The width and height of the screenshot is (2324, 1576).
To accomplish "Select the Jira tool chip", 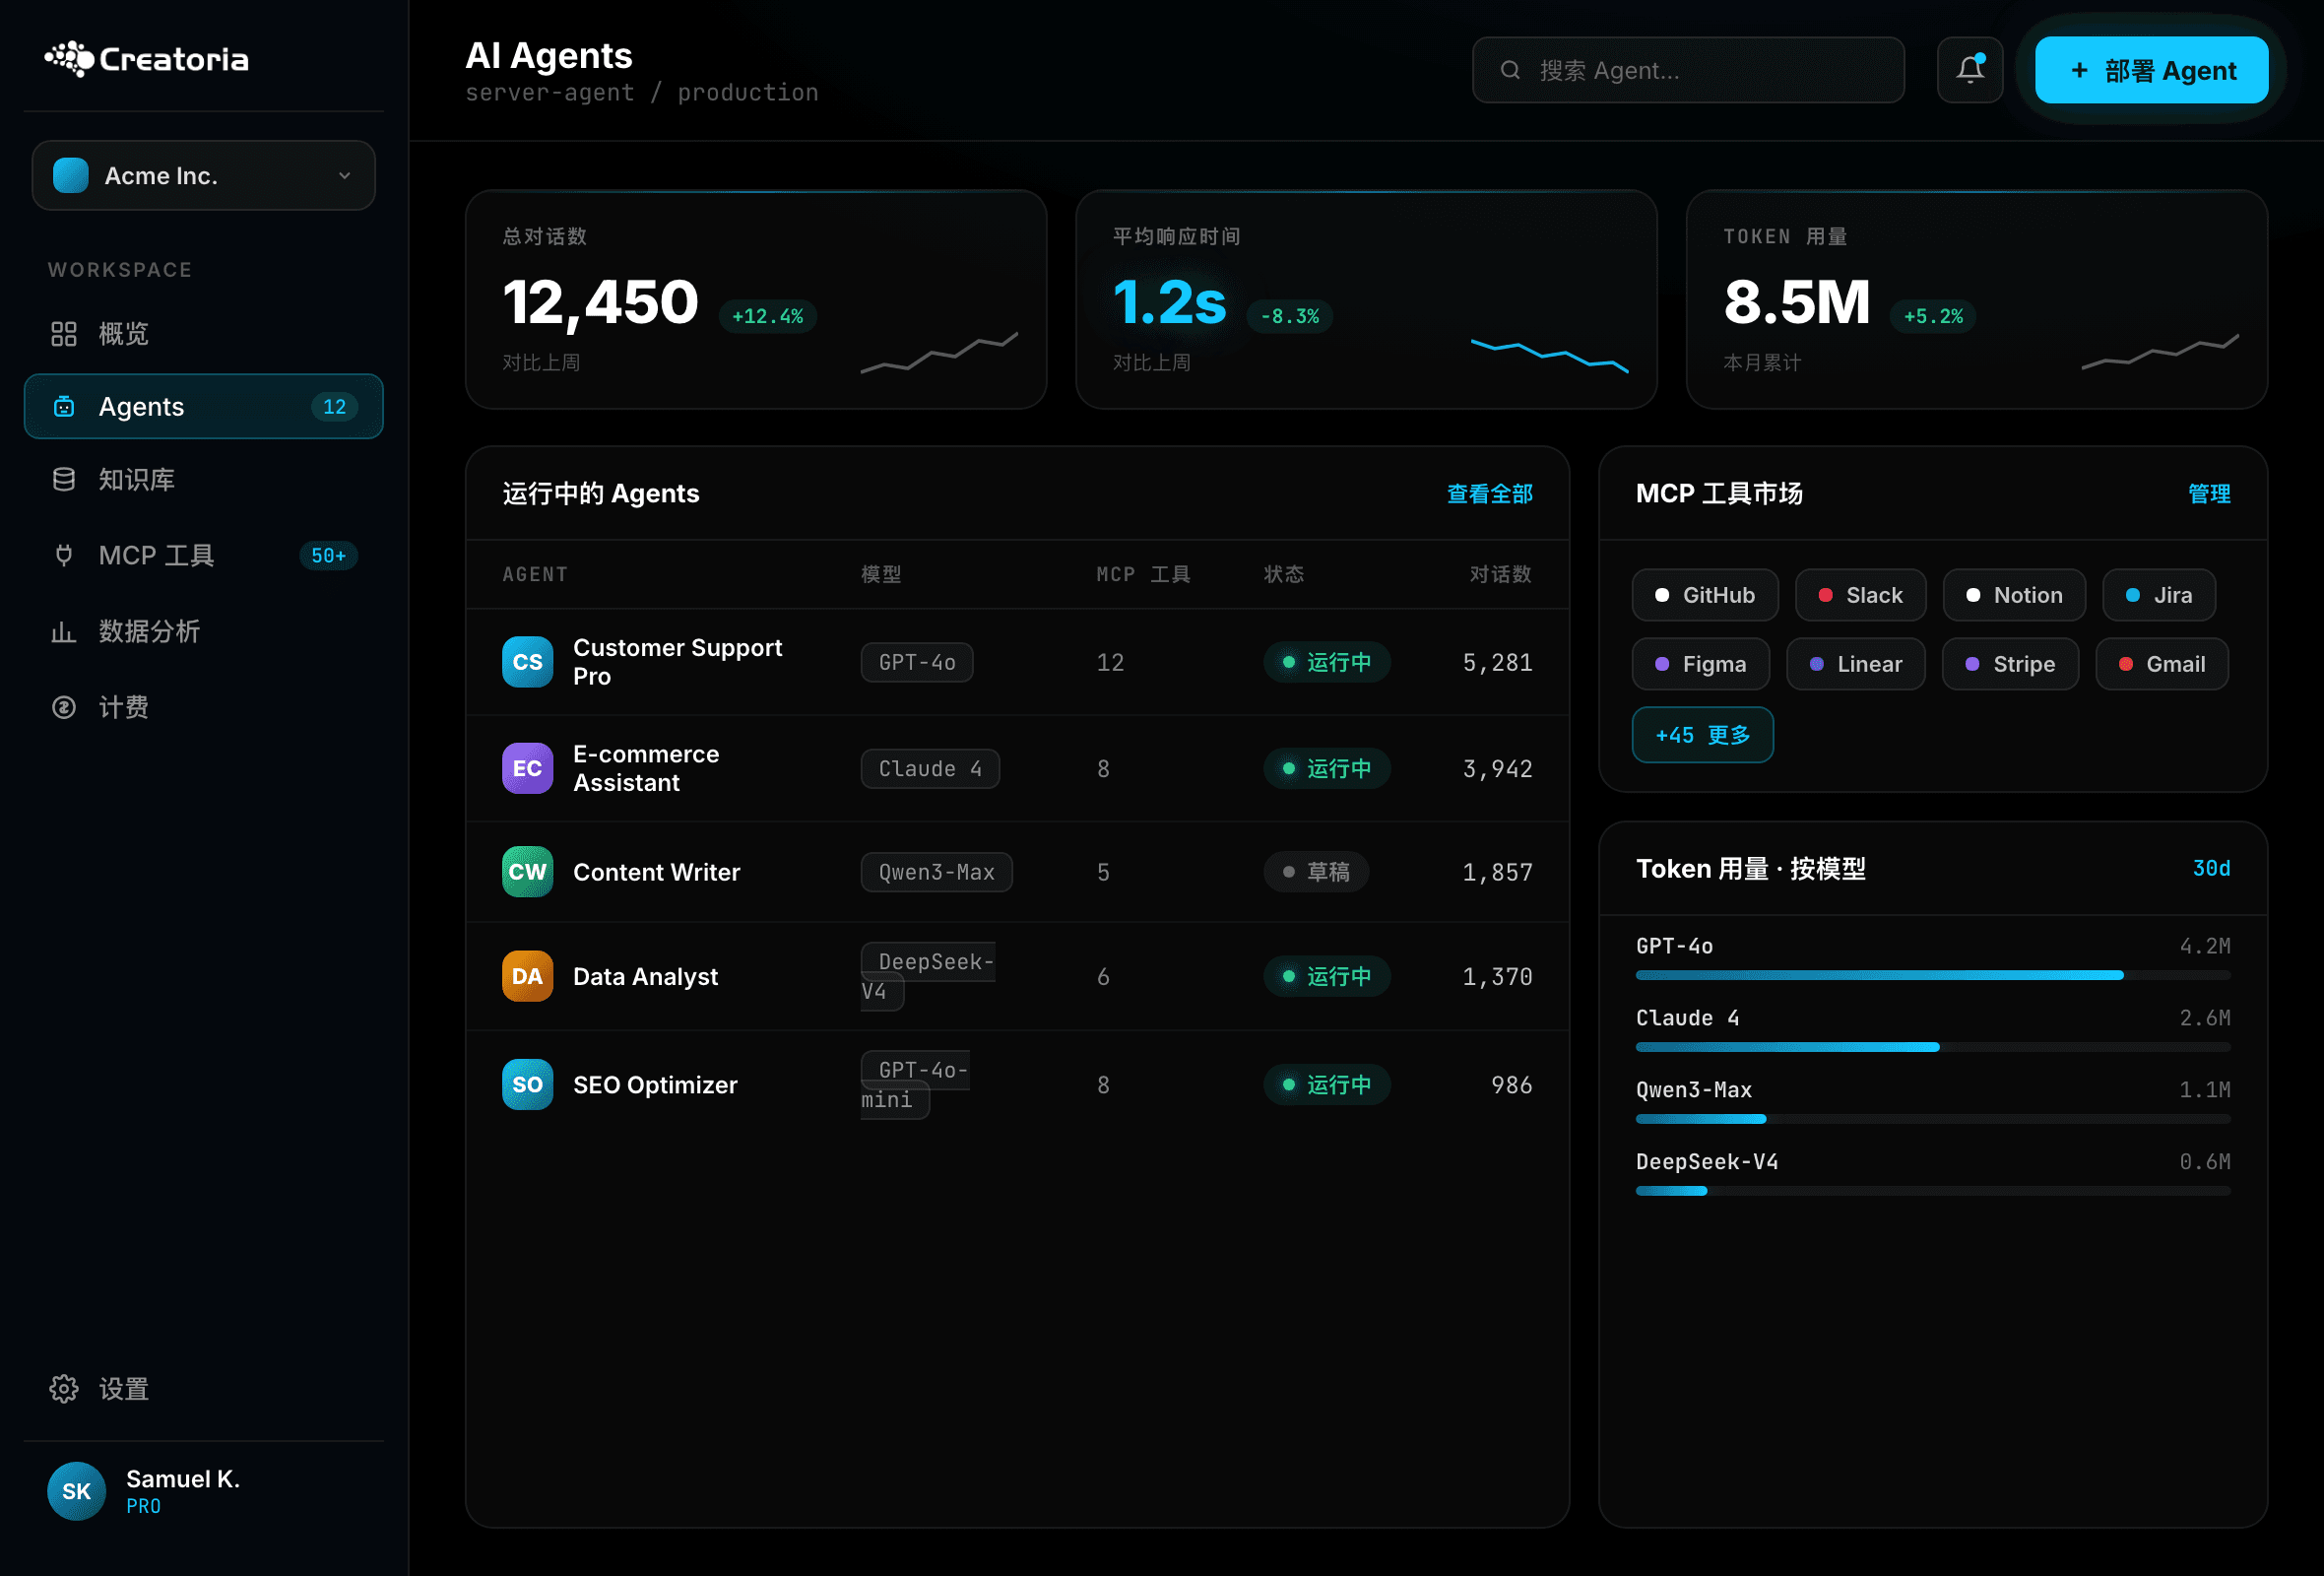I will 2159,595.
